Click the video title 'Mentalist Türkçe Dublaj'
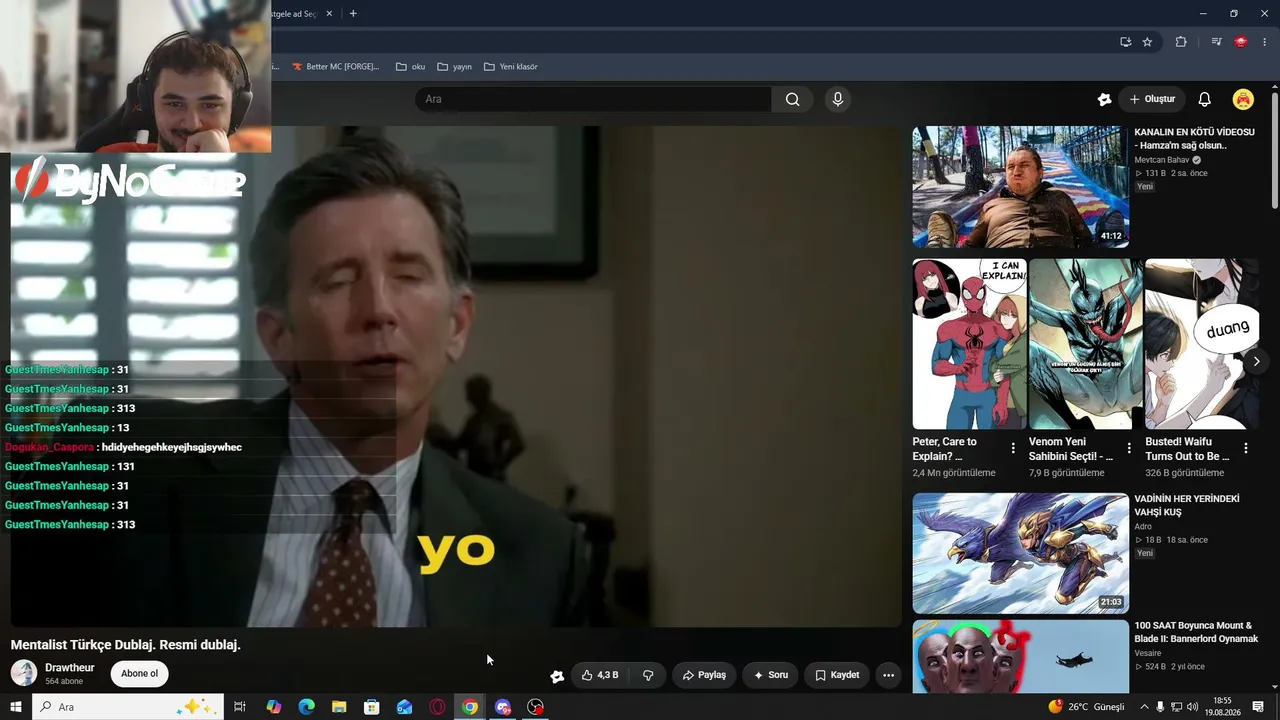1280x720 pixels. (x=126, y=645)
